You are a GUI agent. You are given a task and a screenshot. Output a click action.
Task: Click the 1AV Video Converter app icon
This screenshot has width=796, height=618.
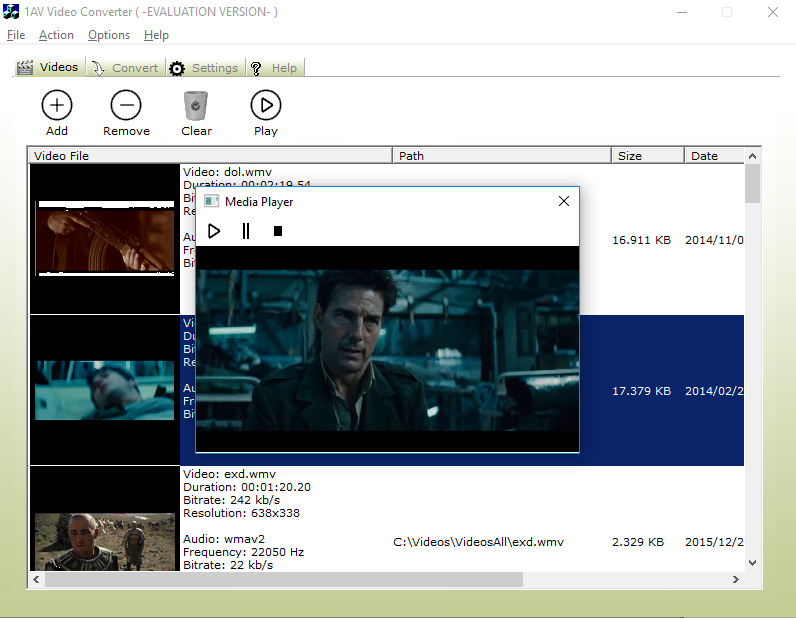click(x=11, y=12)
